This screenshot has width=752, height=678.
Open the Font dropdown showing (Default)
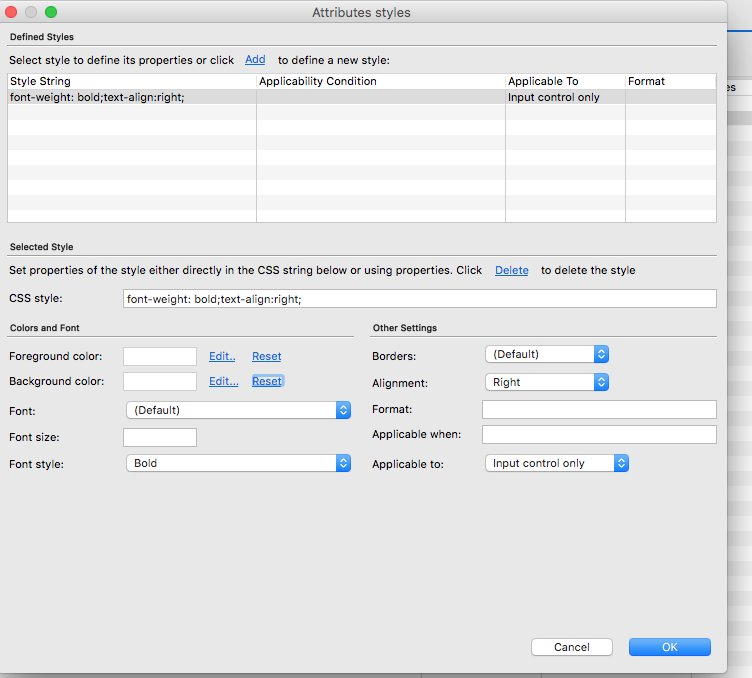pos(238,410)
